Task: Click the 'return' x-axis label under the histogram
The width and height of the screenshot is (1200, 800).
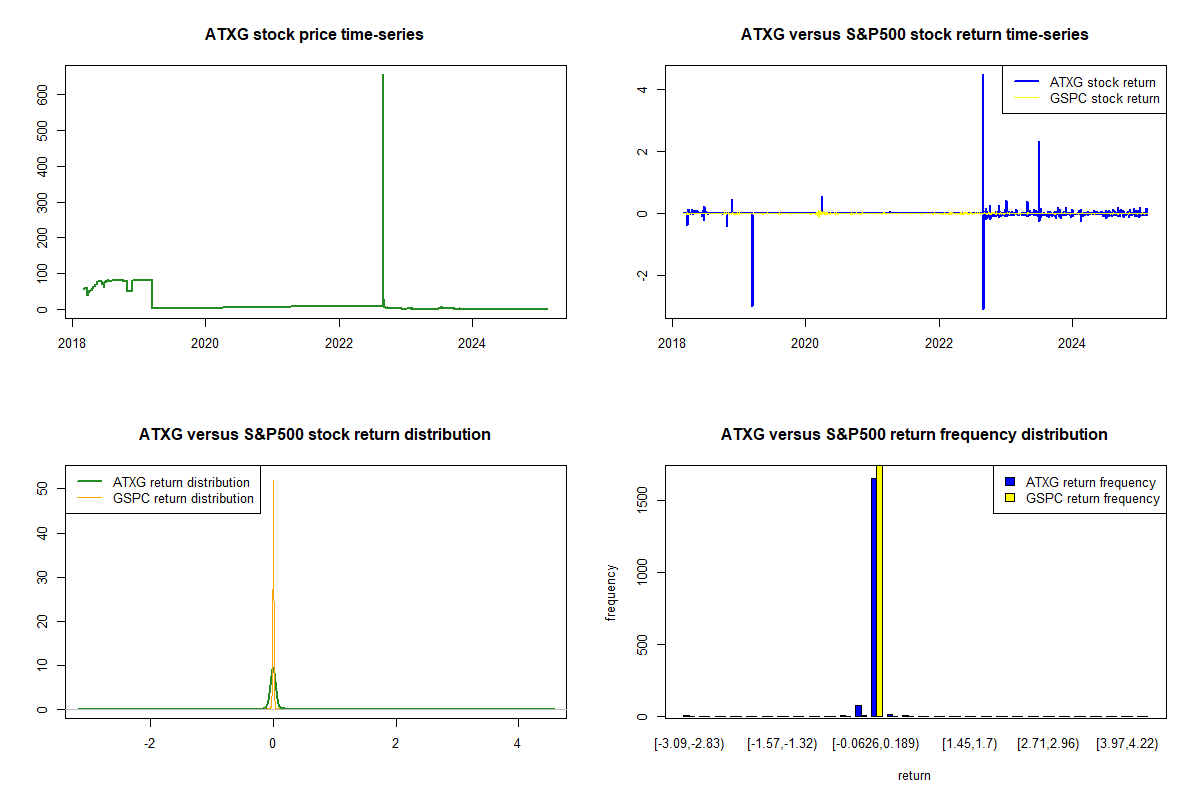Action: coord(914,775)
